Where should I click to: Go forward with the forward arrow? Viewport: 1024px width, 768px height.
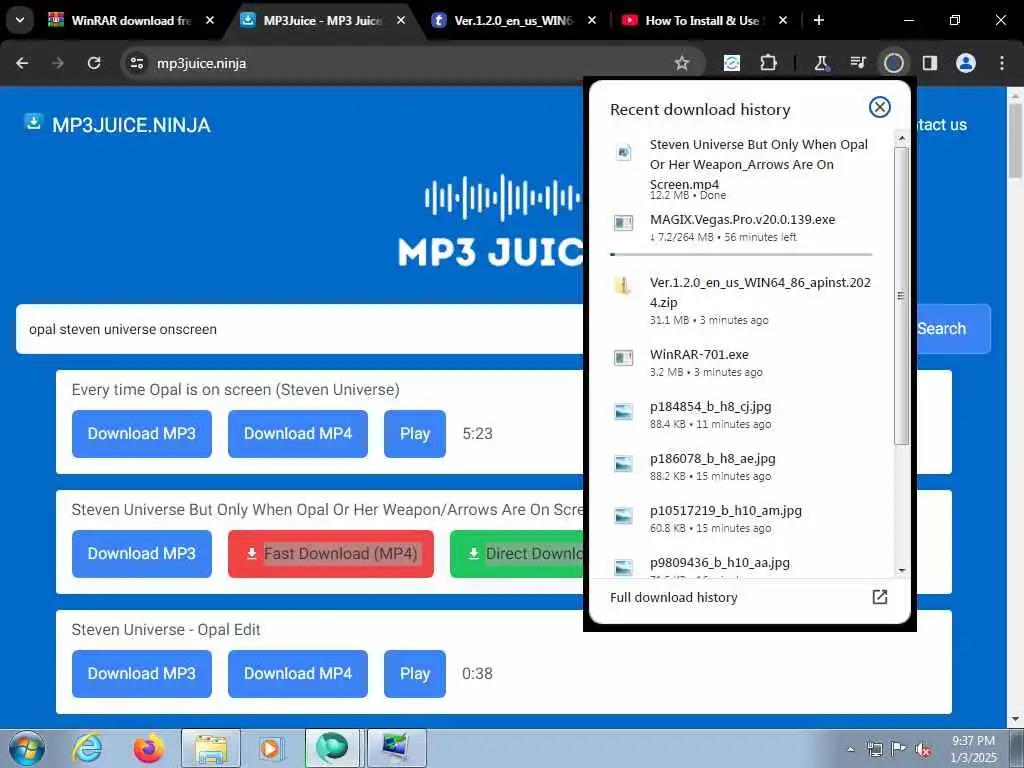pyautogui.click(x=58, y=63)
